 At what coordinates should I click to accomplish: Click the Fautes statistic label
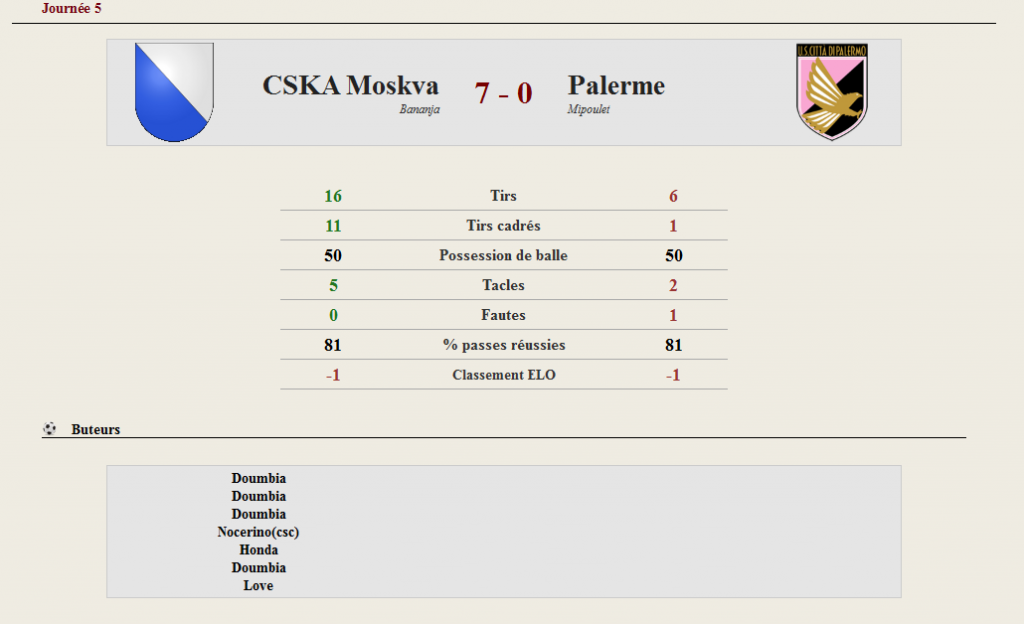pos(504,315)
